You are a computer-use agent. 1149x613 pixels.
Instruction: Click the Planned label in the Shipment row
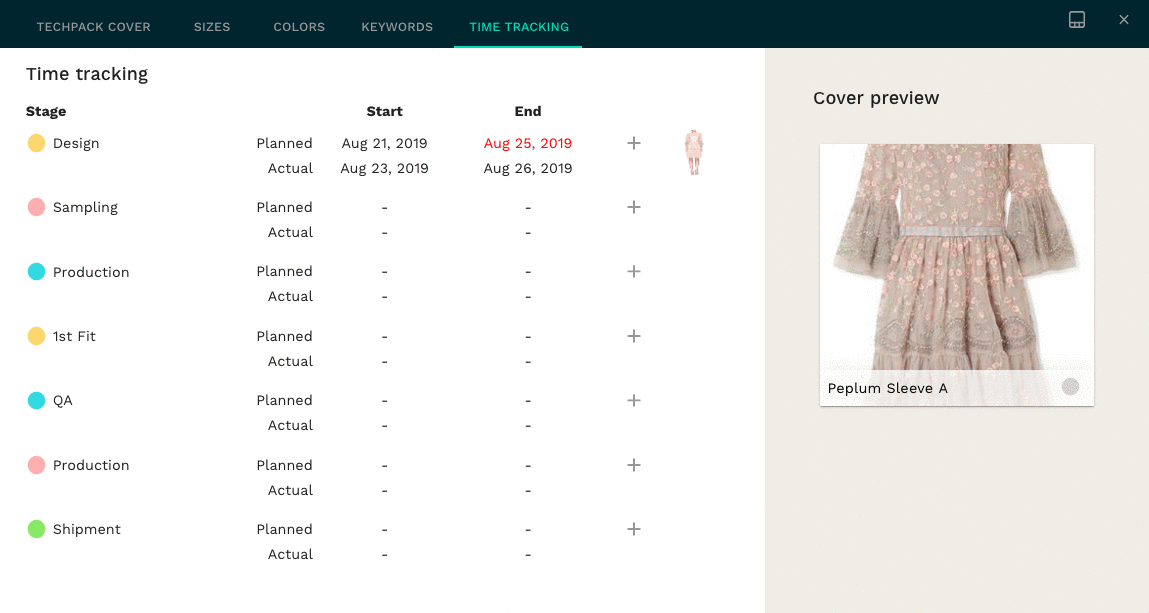[284, 530]
